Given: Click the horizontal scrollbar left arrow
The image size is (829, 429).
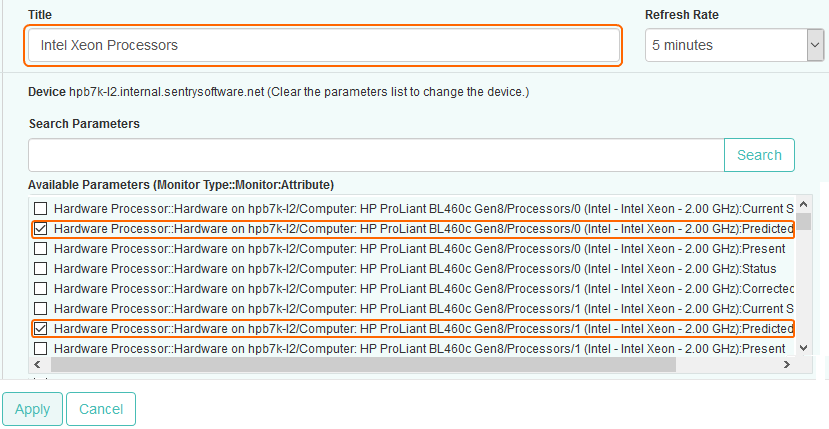Looking at the screenshot, I should pos(39,365).
